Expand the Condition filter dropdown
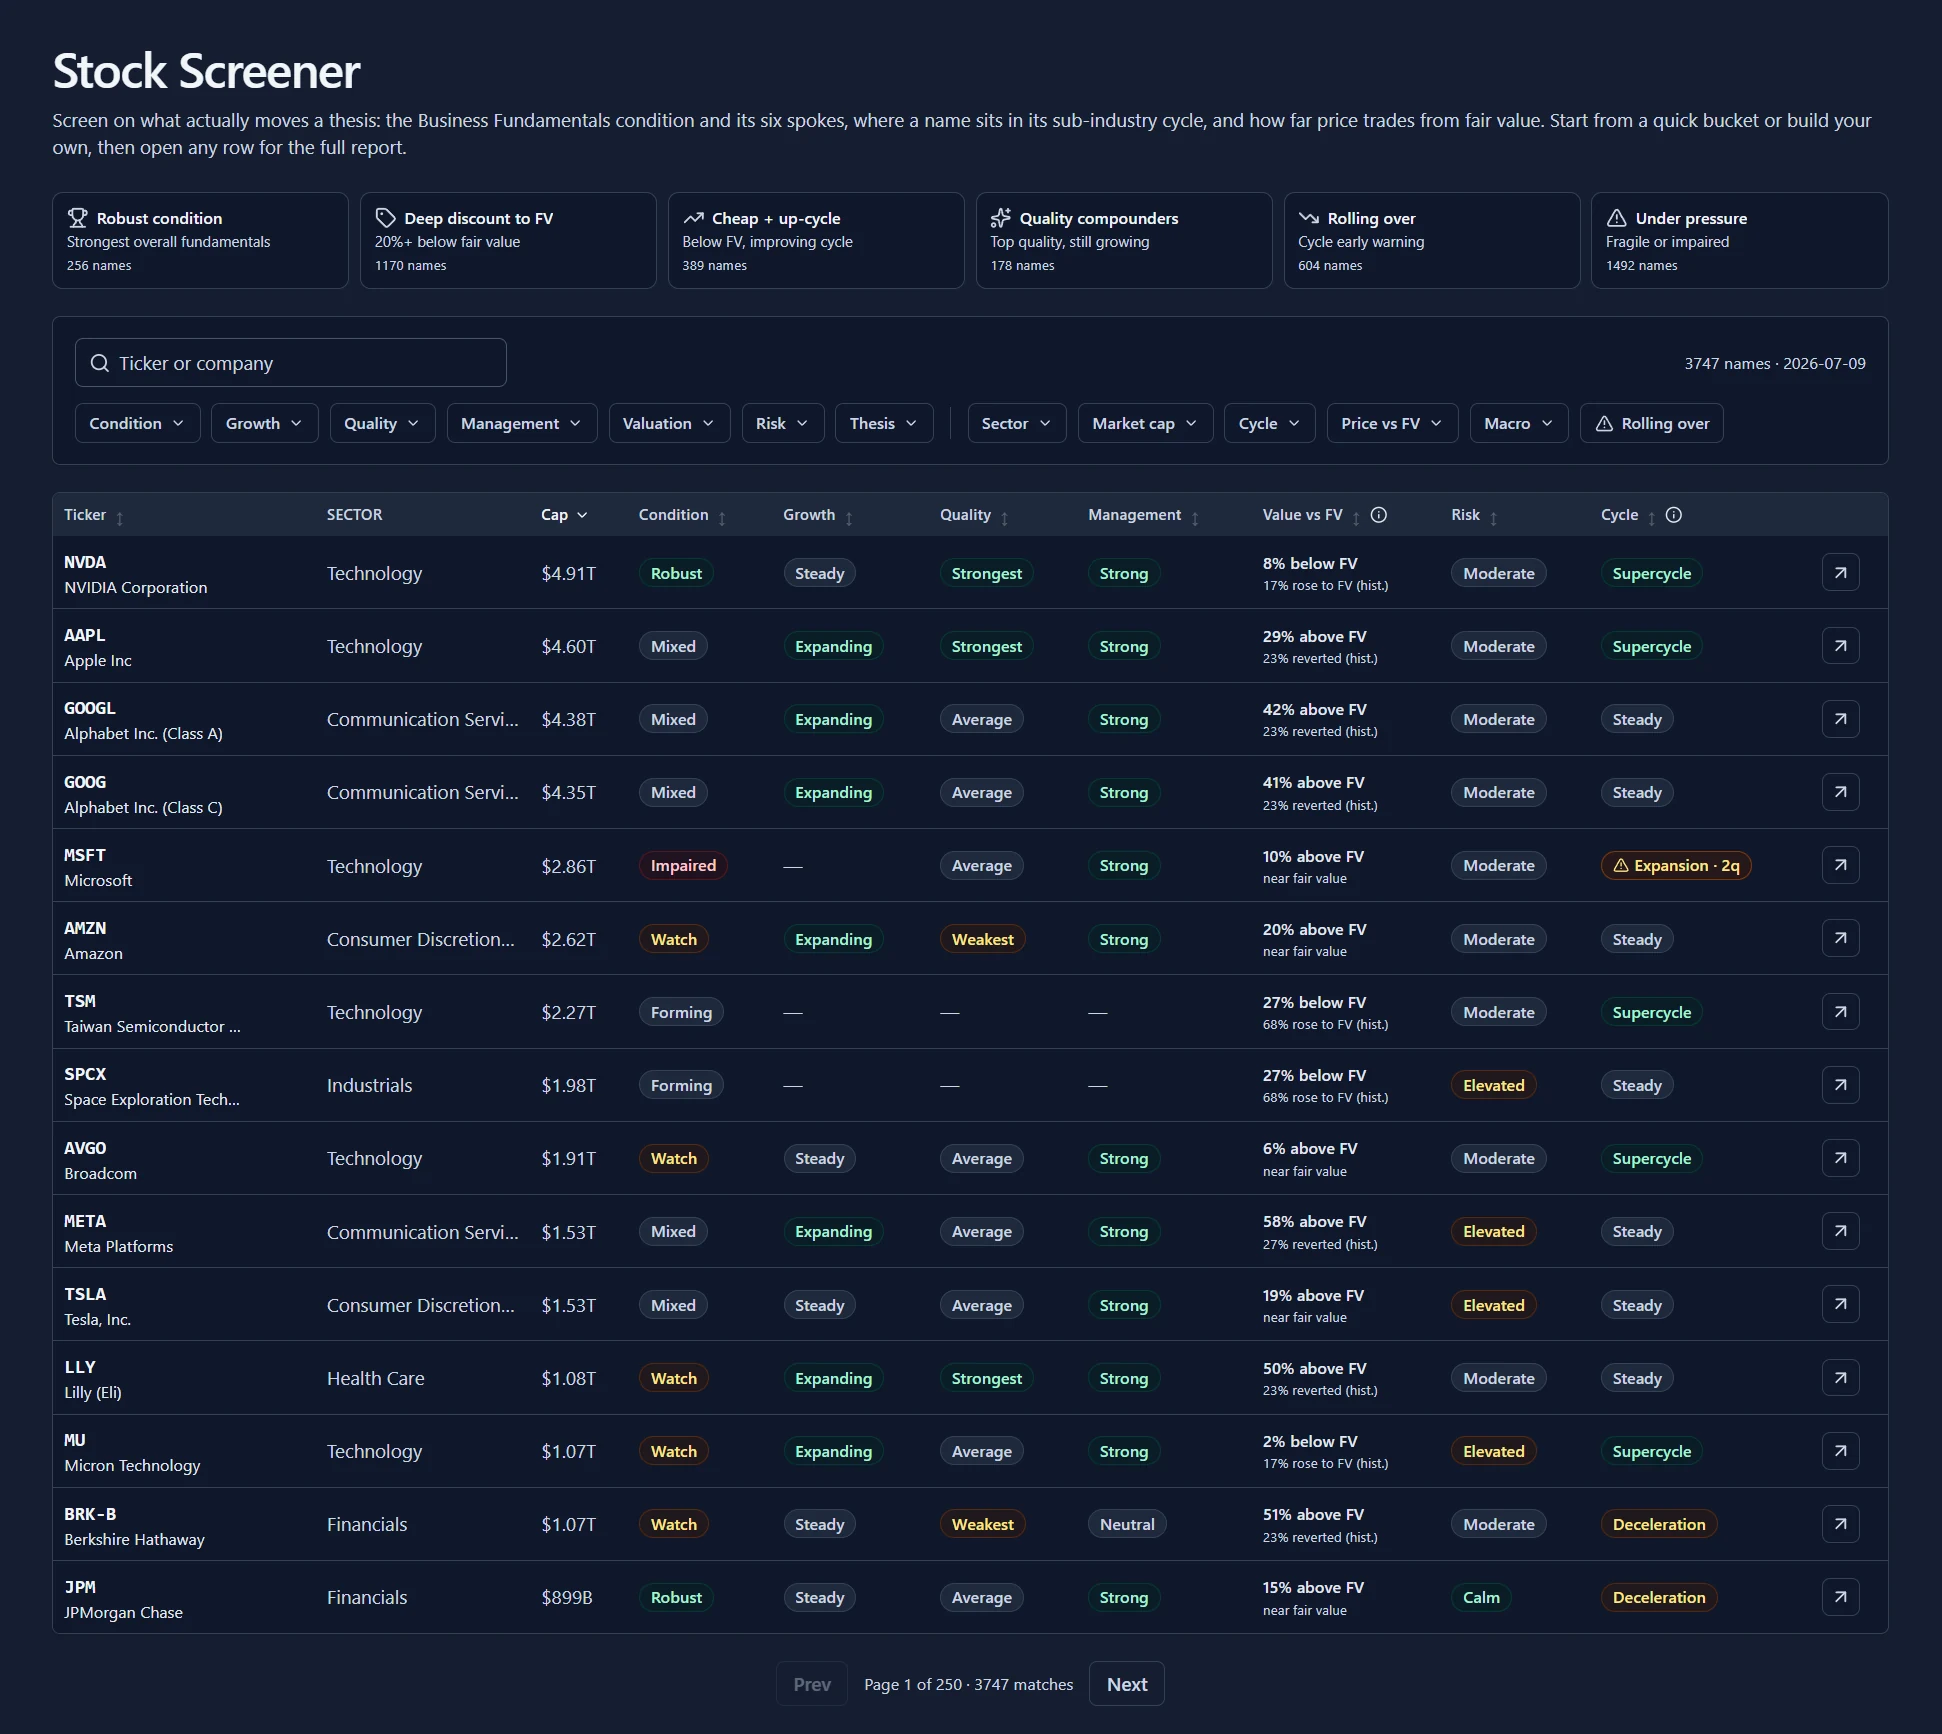 coord(137,423)
